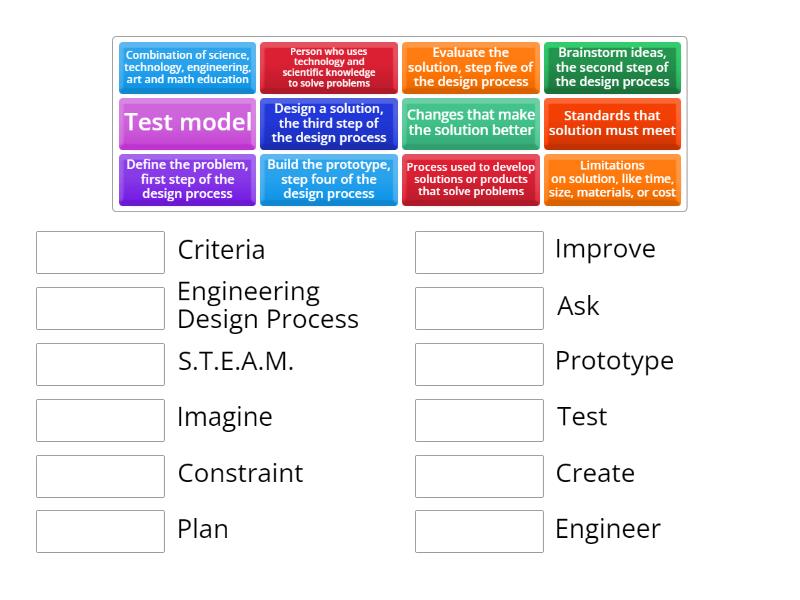Select the 'Combination of science, technology' tile
The height and width of the screenshot is (600, 800).
point(187,67)
